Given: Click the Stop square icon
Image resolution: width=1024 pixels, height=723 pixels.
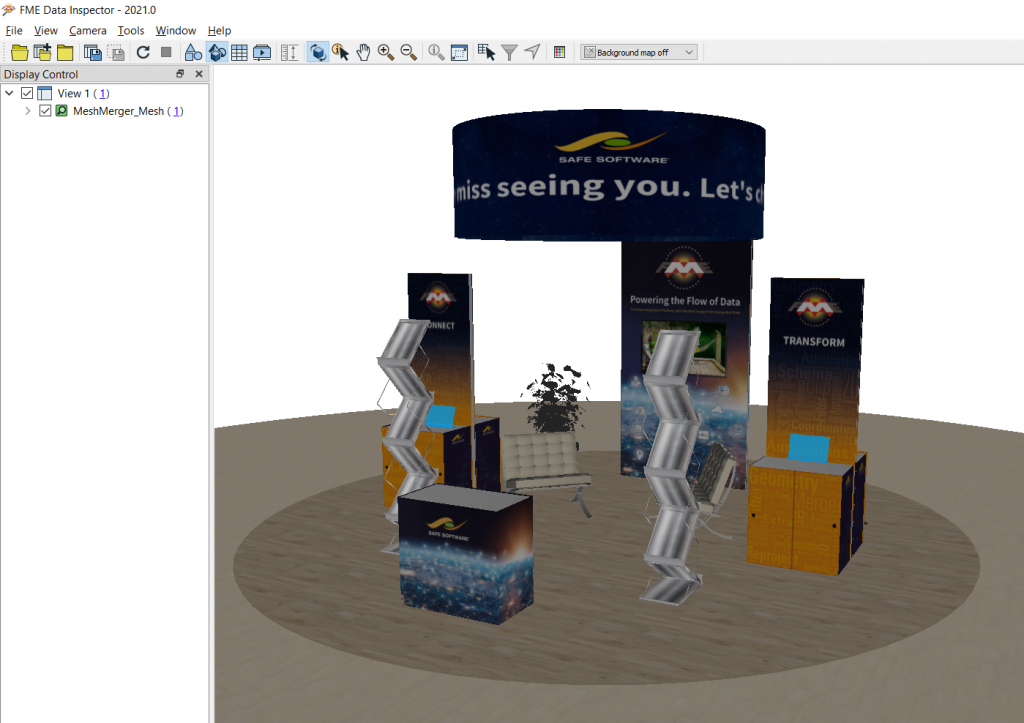Looking at the screenshot, I should click(166, 52).
